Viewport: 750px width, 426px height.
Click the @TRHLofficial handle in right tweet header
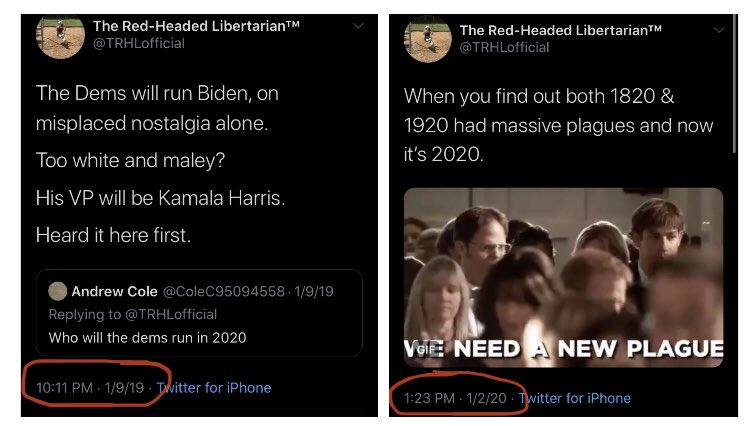(x=504, y=47)
